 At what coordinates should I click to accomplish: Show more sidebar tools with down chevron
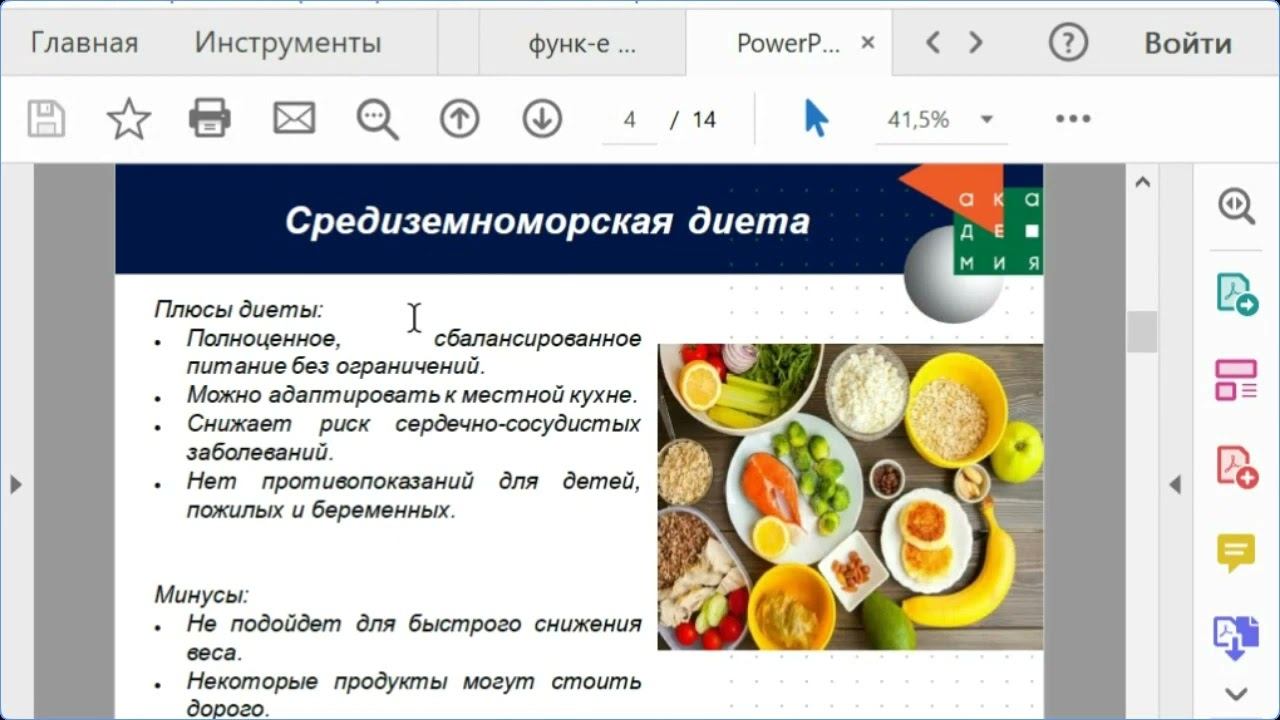tap(1237, 694)
